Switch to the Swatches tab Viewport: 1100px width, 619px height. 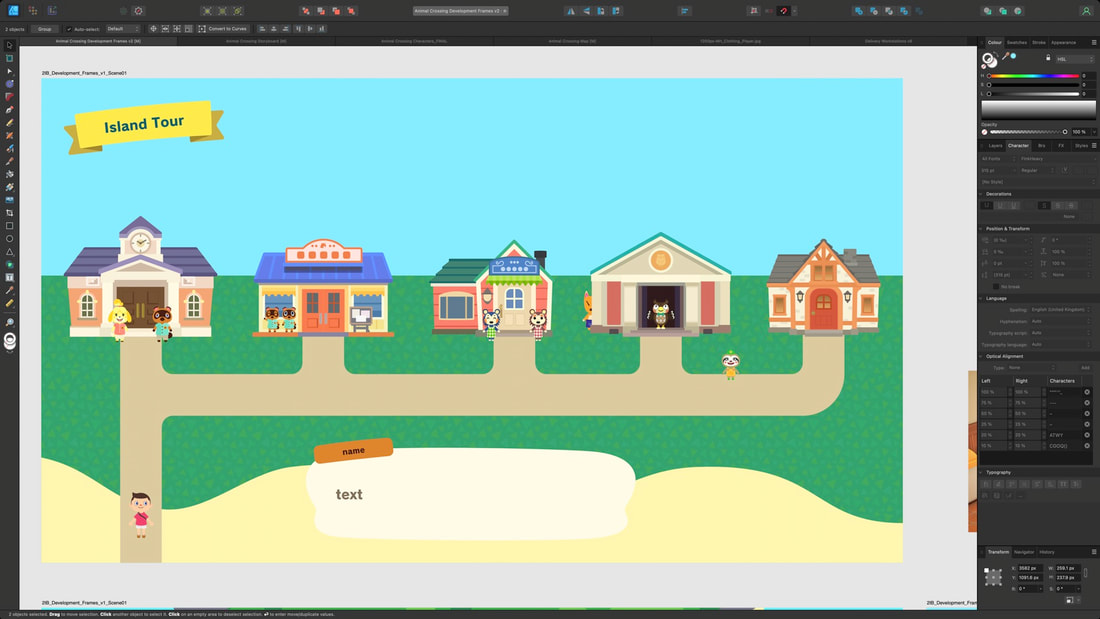[1017, 43]
